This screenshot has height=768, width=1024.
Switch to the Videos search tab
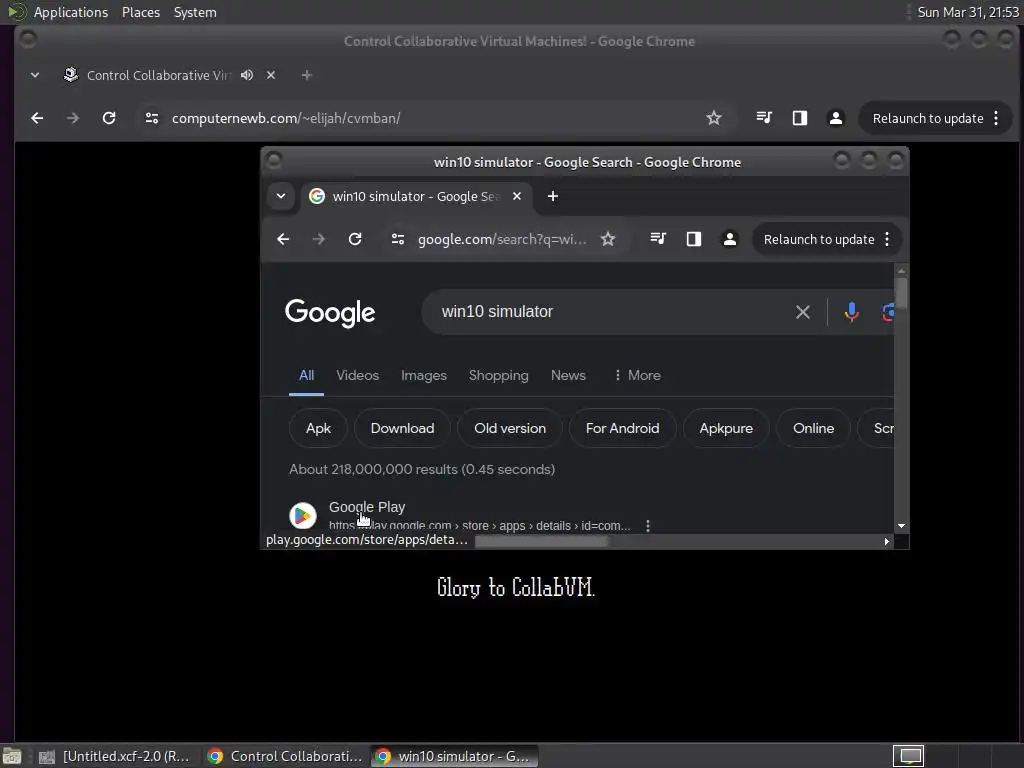point(357,376)
